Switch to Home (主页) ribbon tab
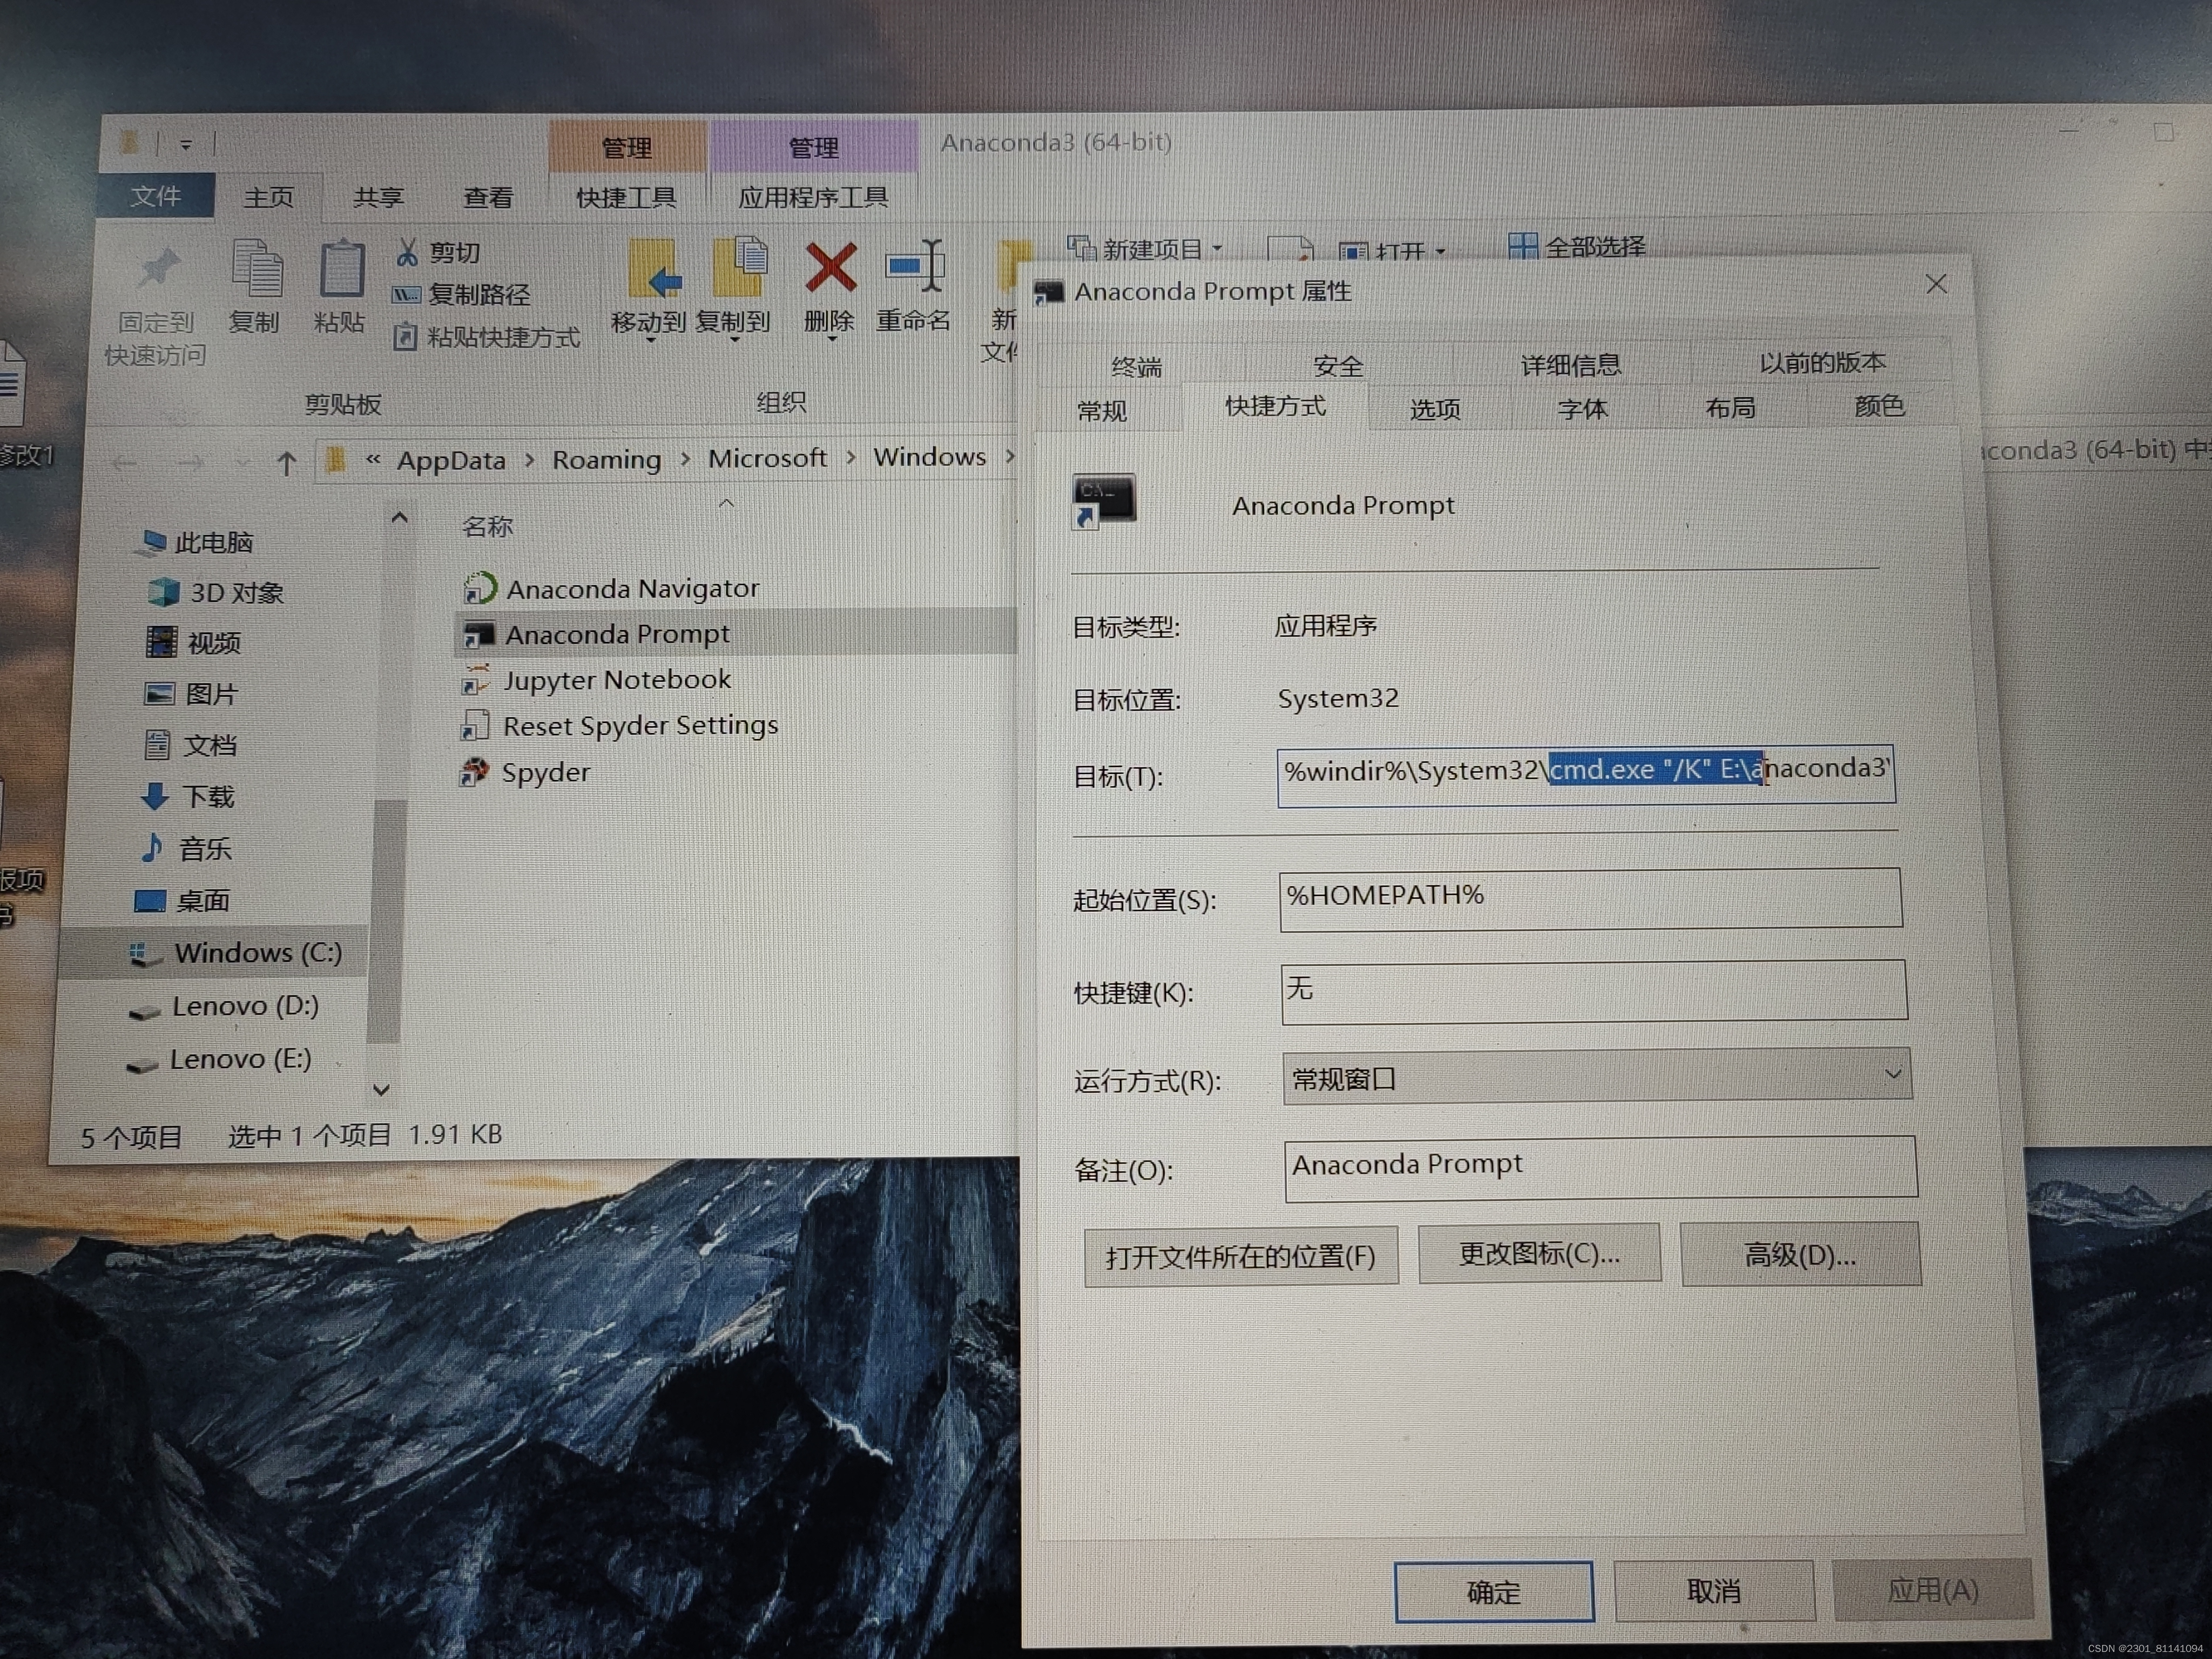2212x1659 pixels. [x=269, y=197]
